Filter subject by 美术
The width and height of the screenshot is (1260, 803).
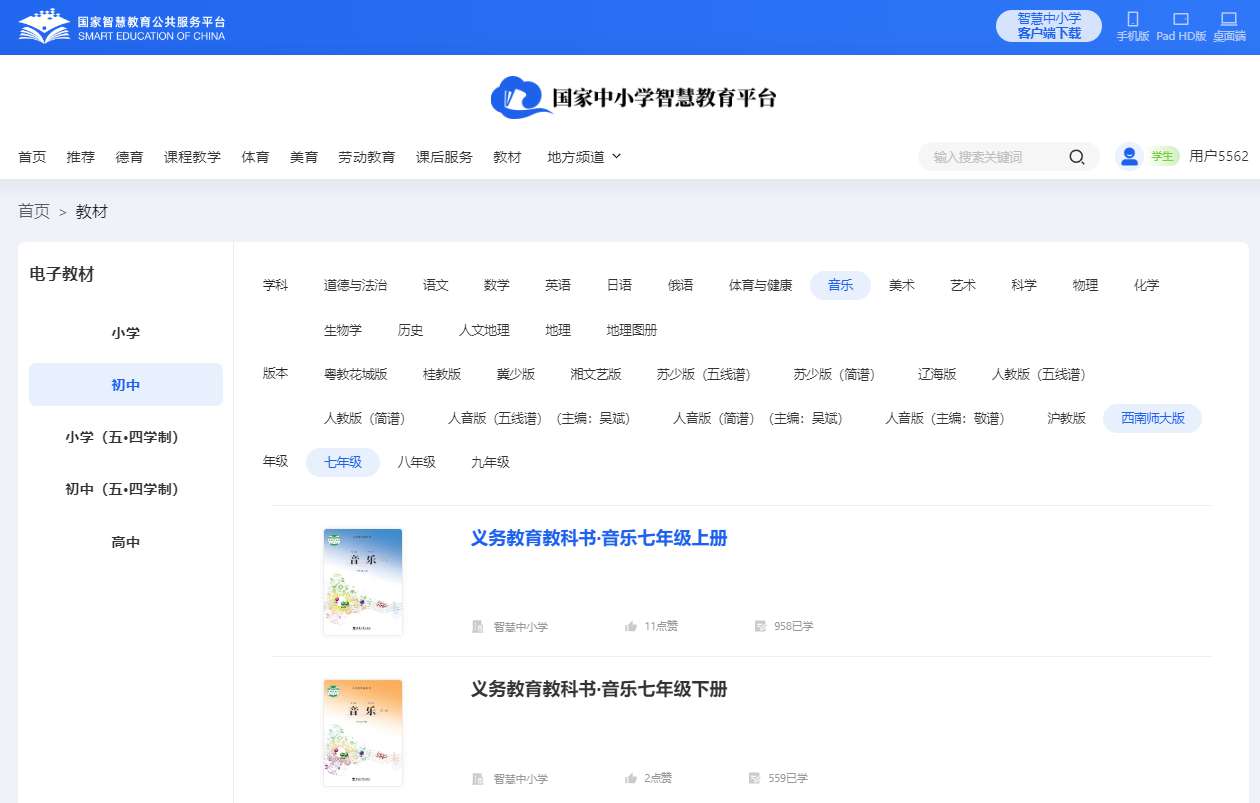pyautogui.click(x=902, y=285)
